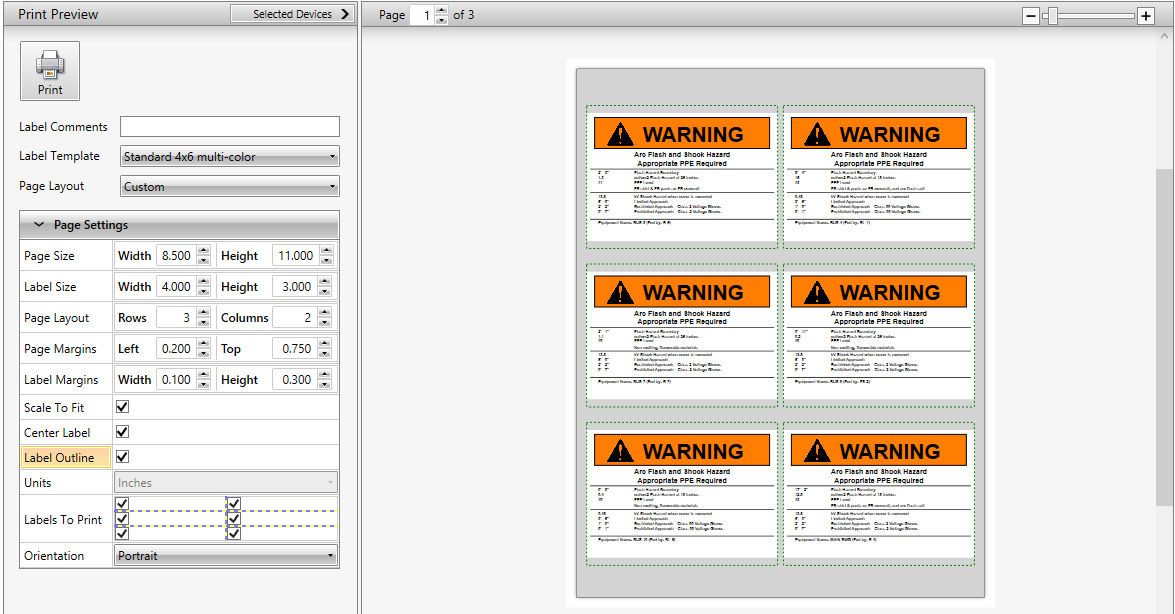Screen dimensions: 1175x614
Task: Click the Label Comments text field
Action: point(229,127)
